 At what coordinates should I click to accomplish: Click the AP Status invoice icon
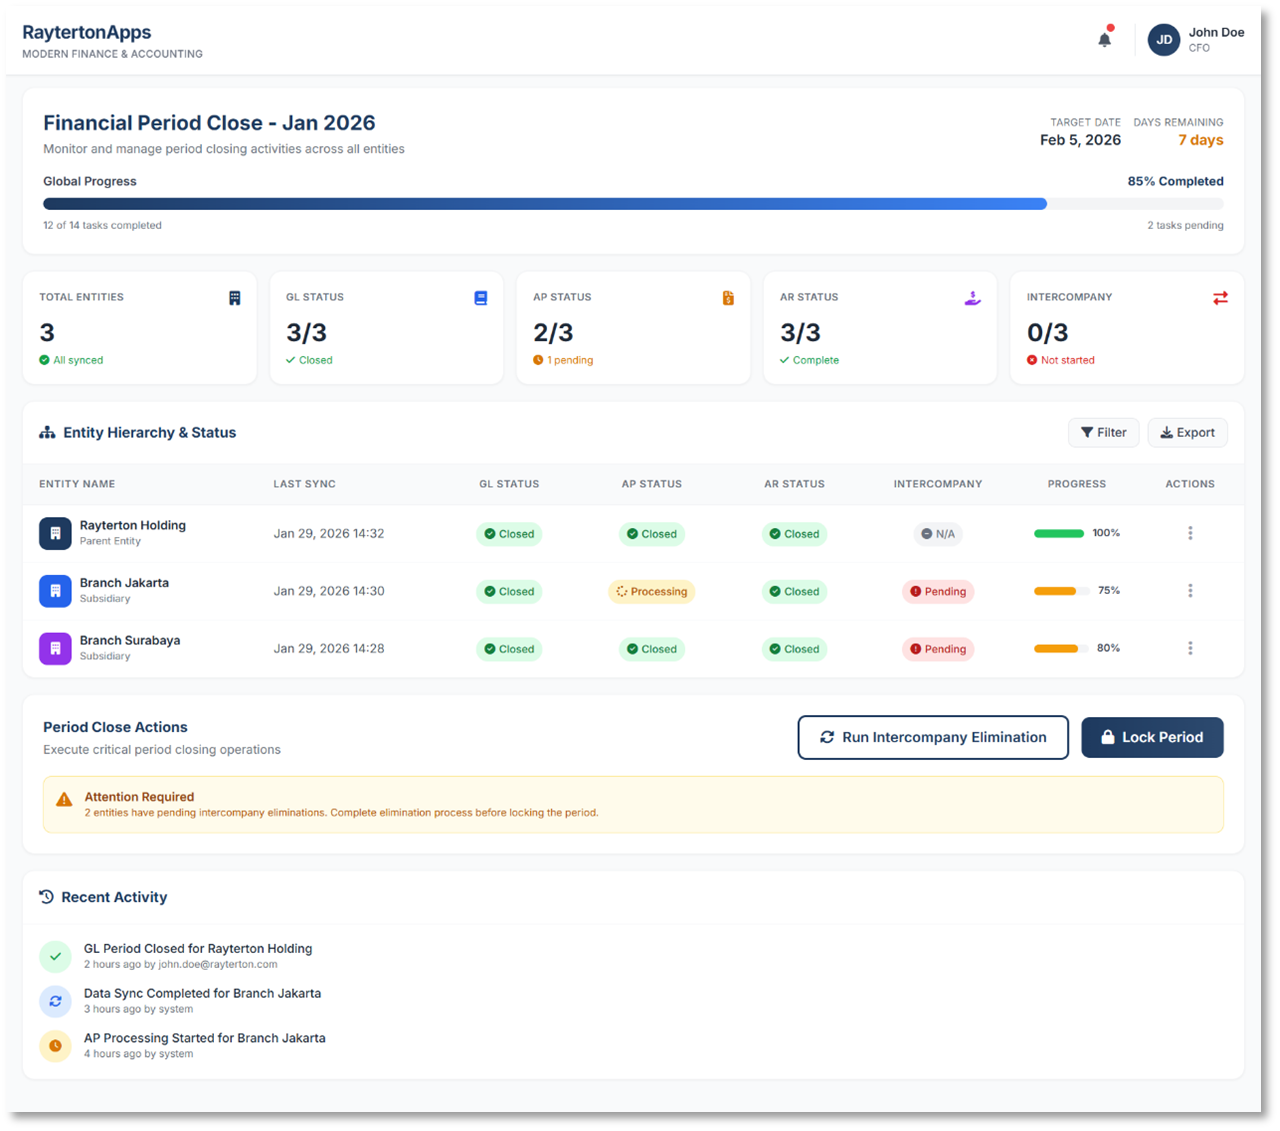[728, 298]
